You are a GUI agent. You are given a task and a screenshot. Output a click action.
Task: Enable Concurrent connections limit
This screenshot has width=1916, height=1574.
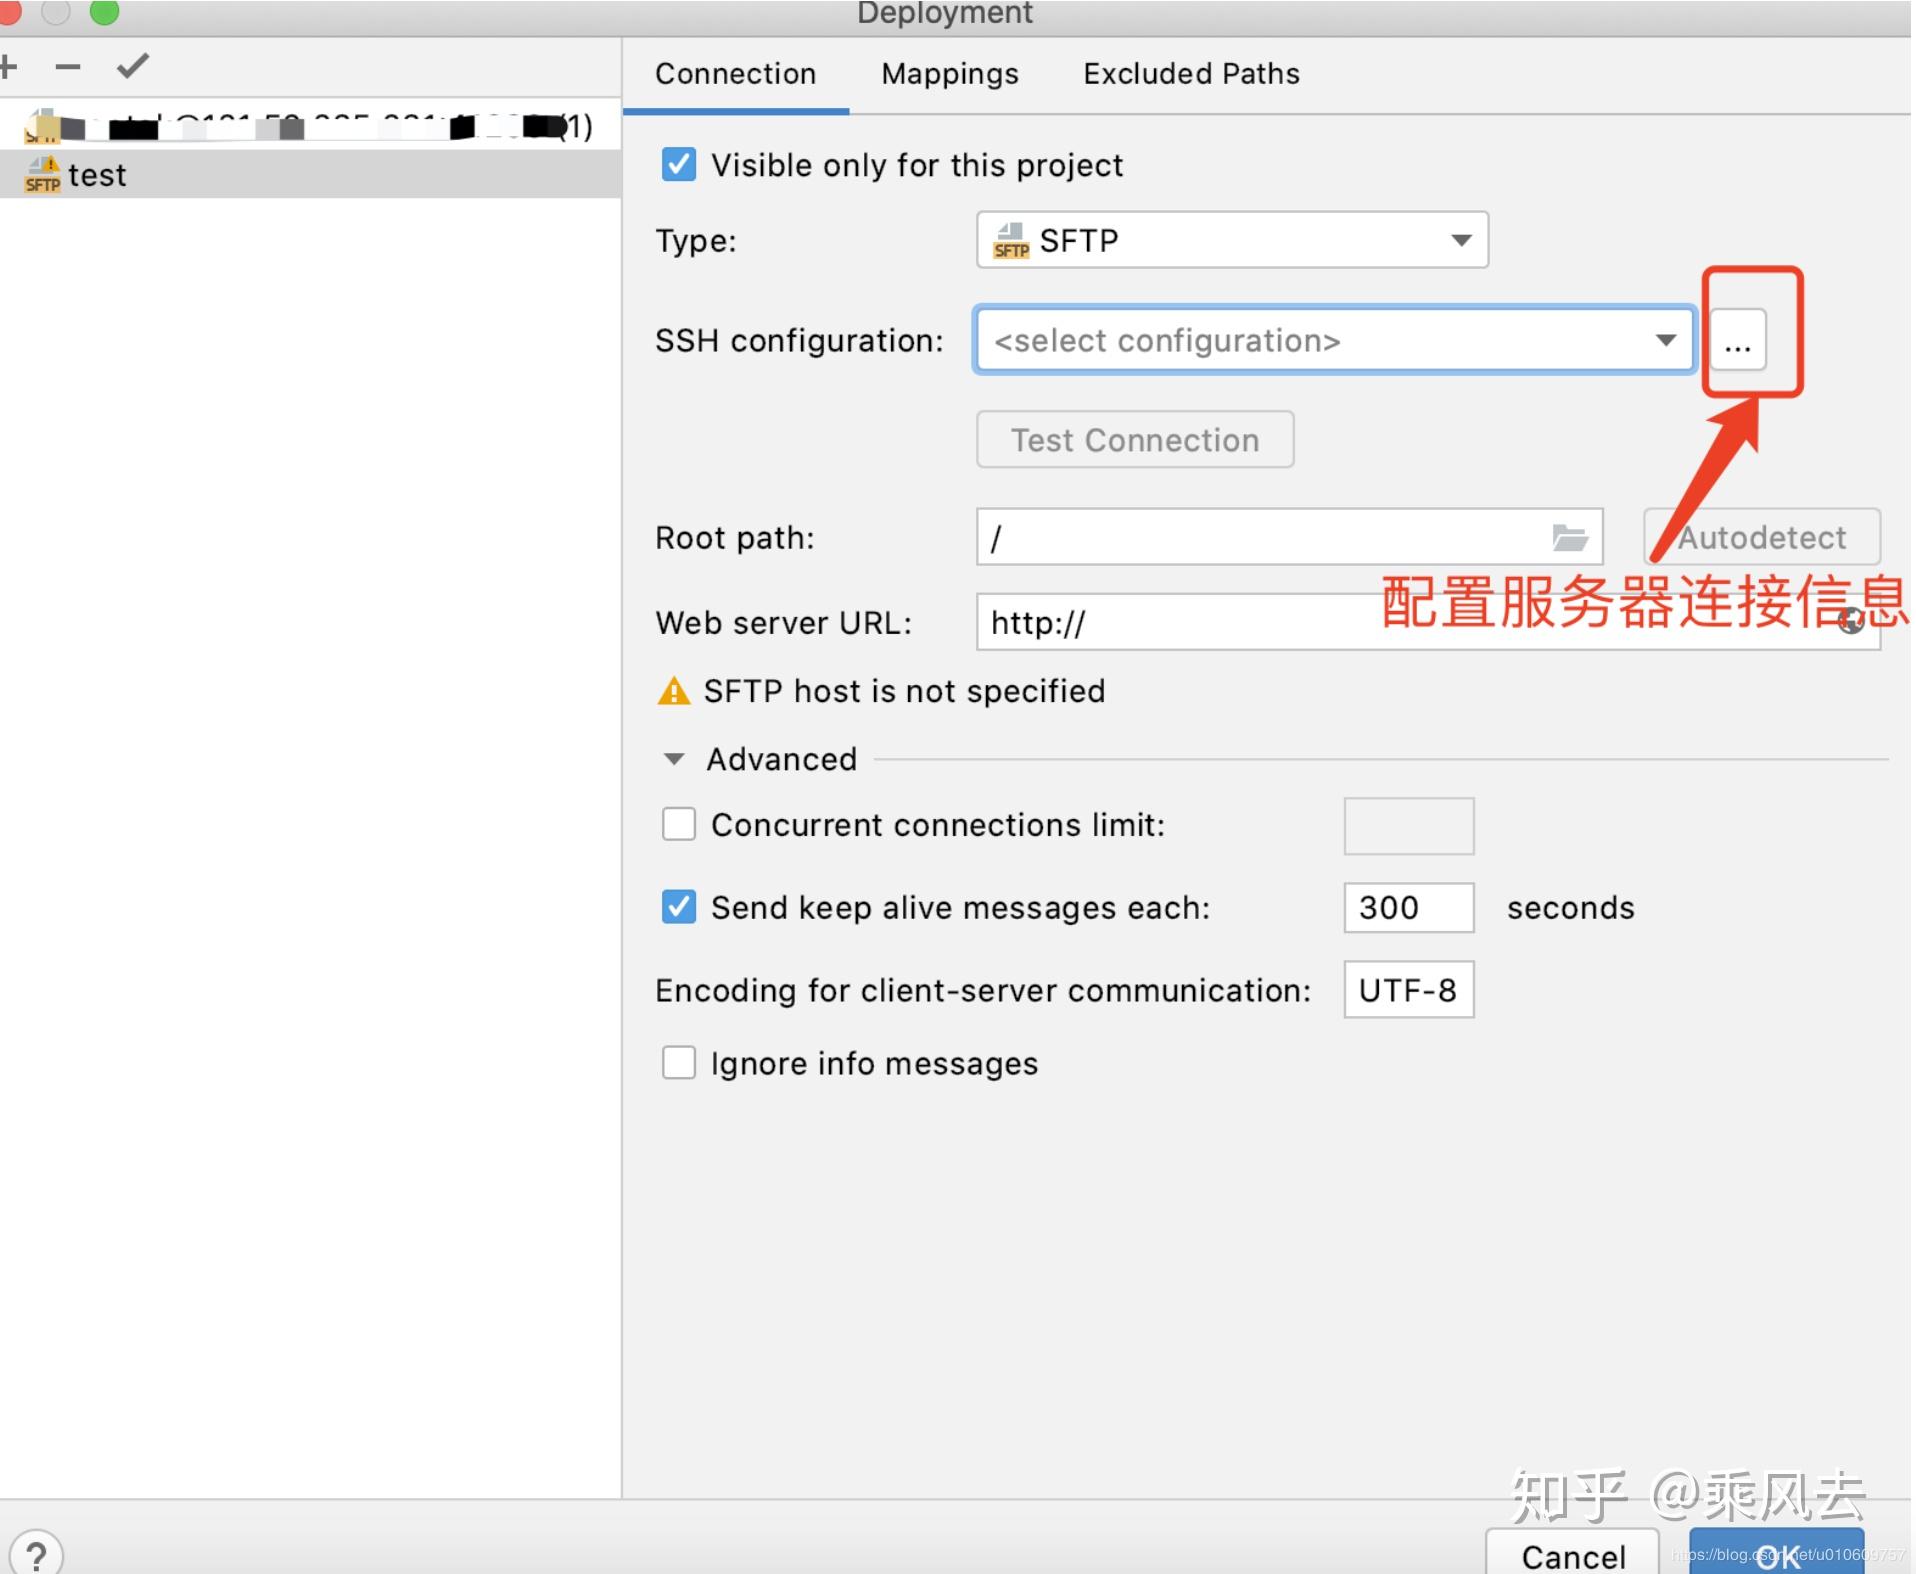[679, 825]
